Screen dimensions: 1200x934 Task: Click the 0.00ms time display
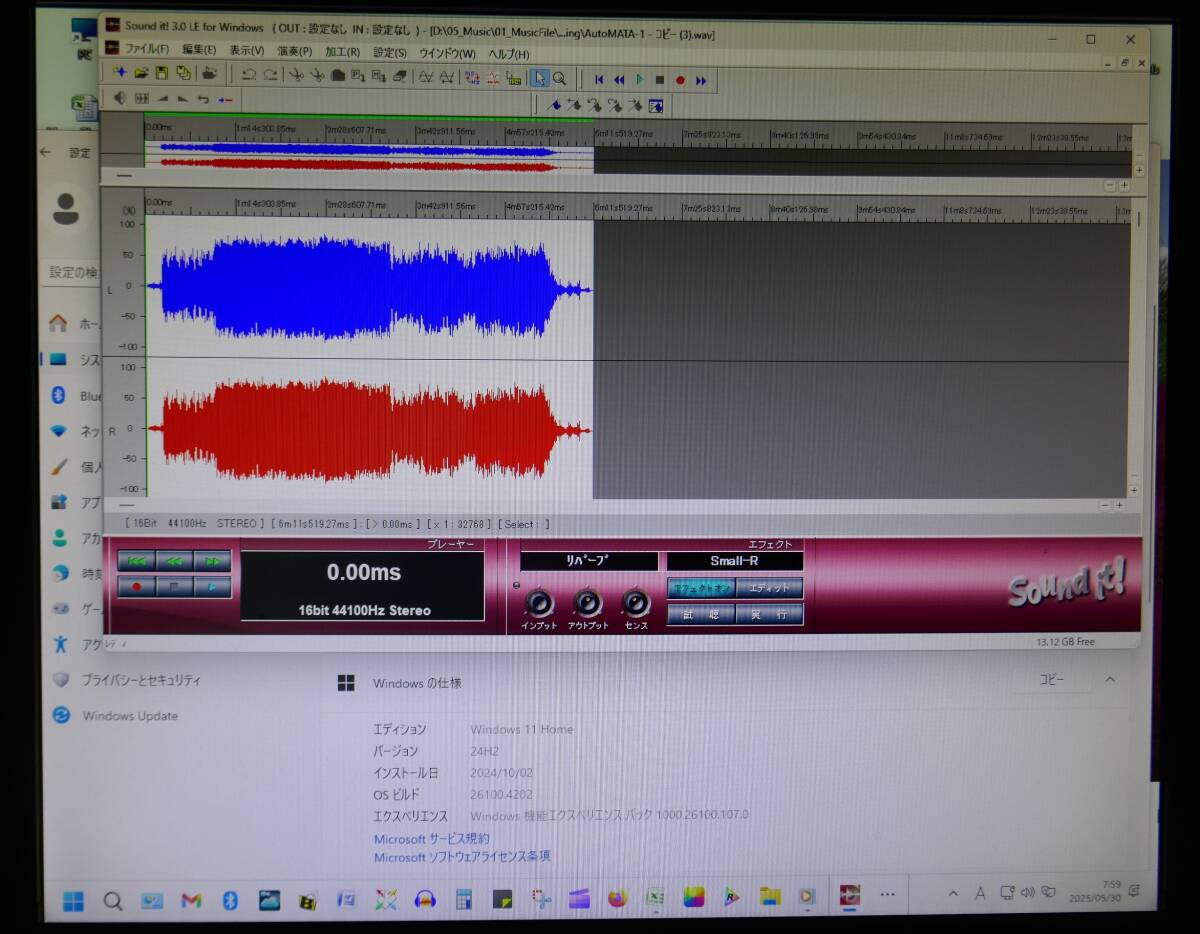[x=364, y=572]
